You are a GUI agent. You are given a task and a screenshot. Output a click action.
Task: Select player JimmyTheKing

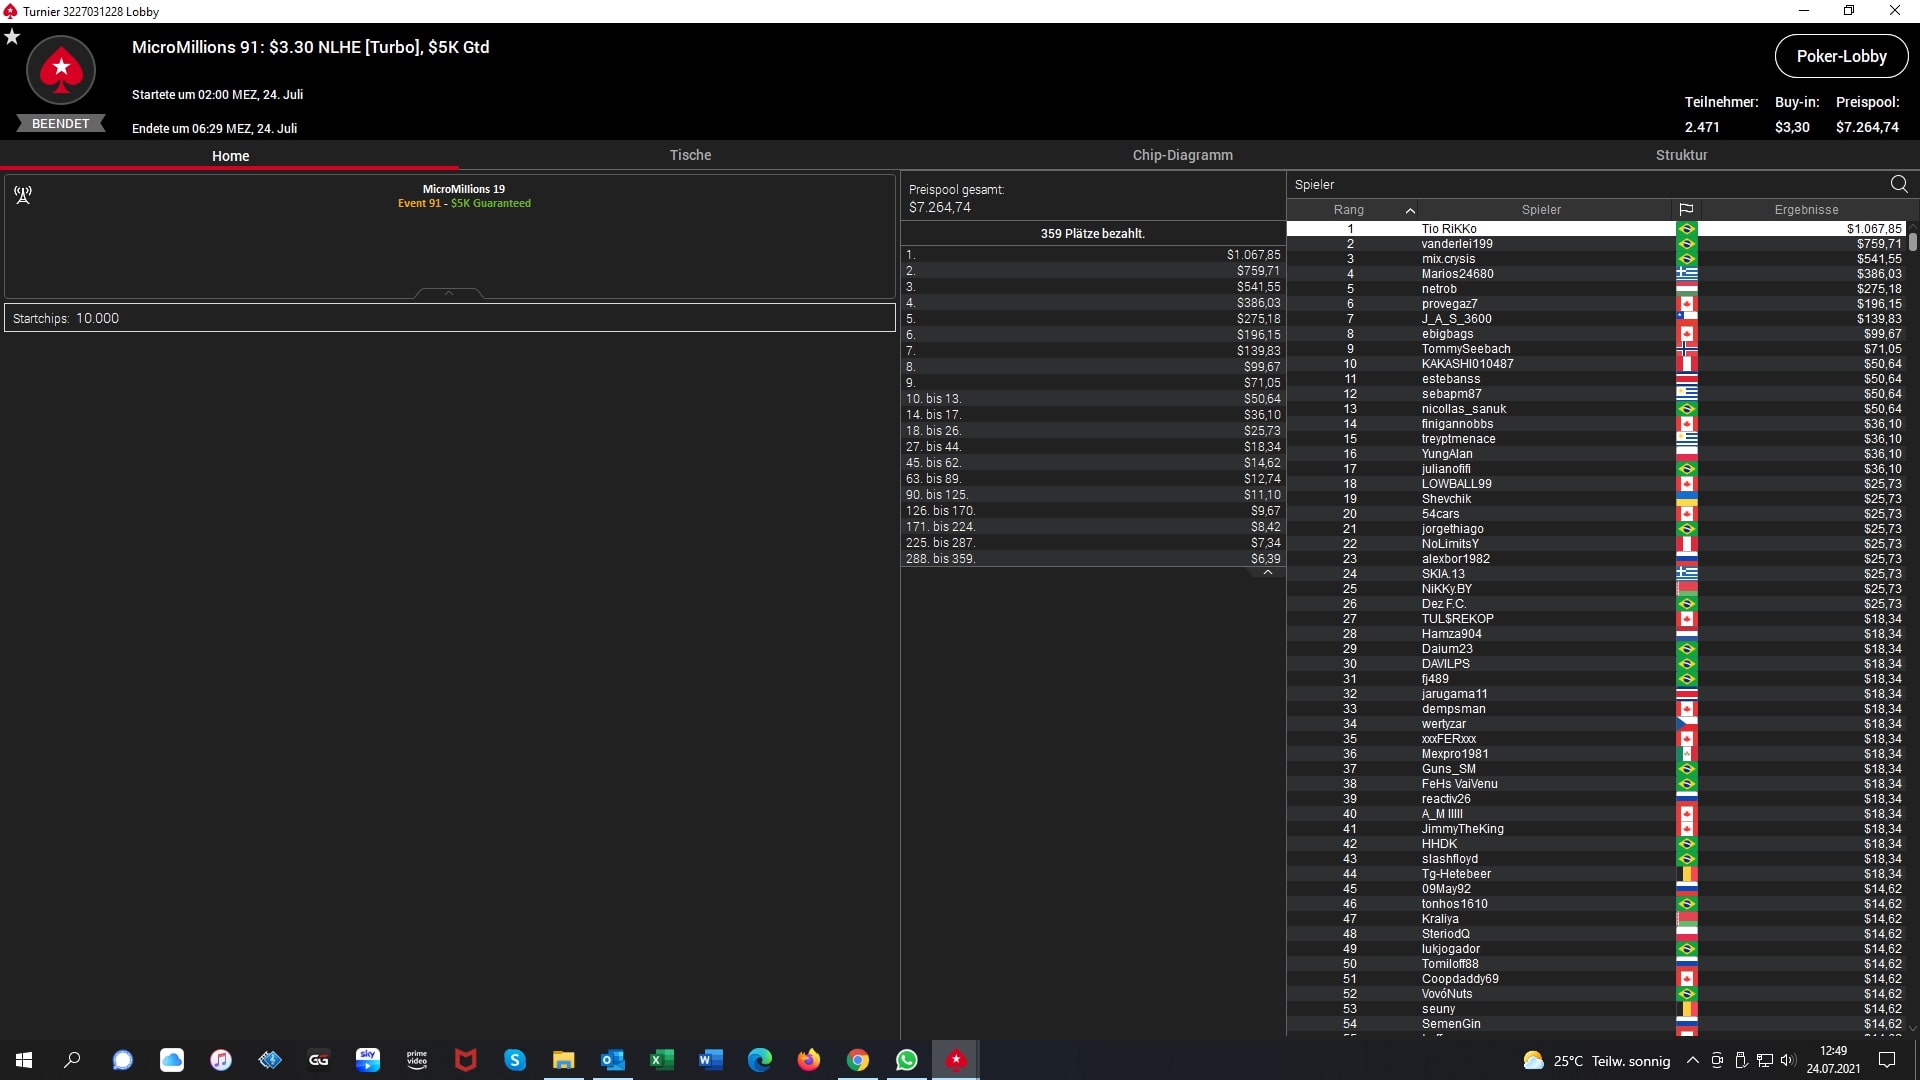tap(1596, 829)
